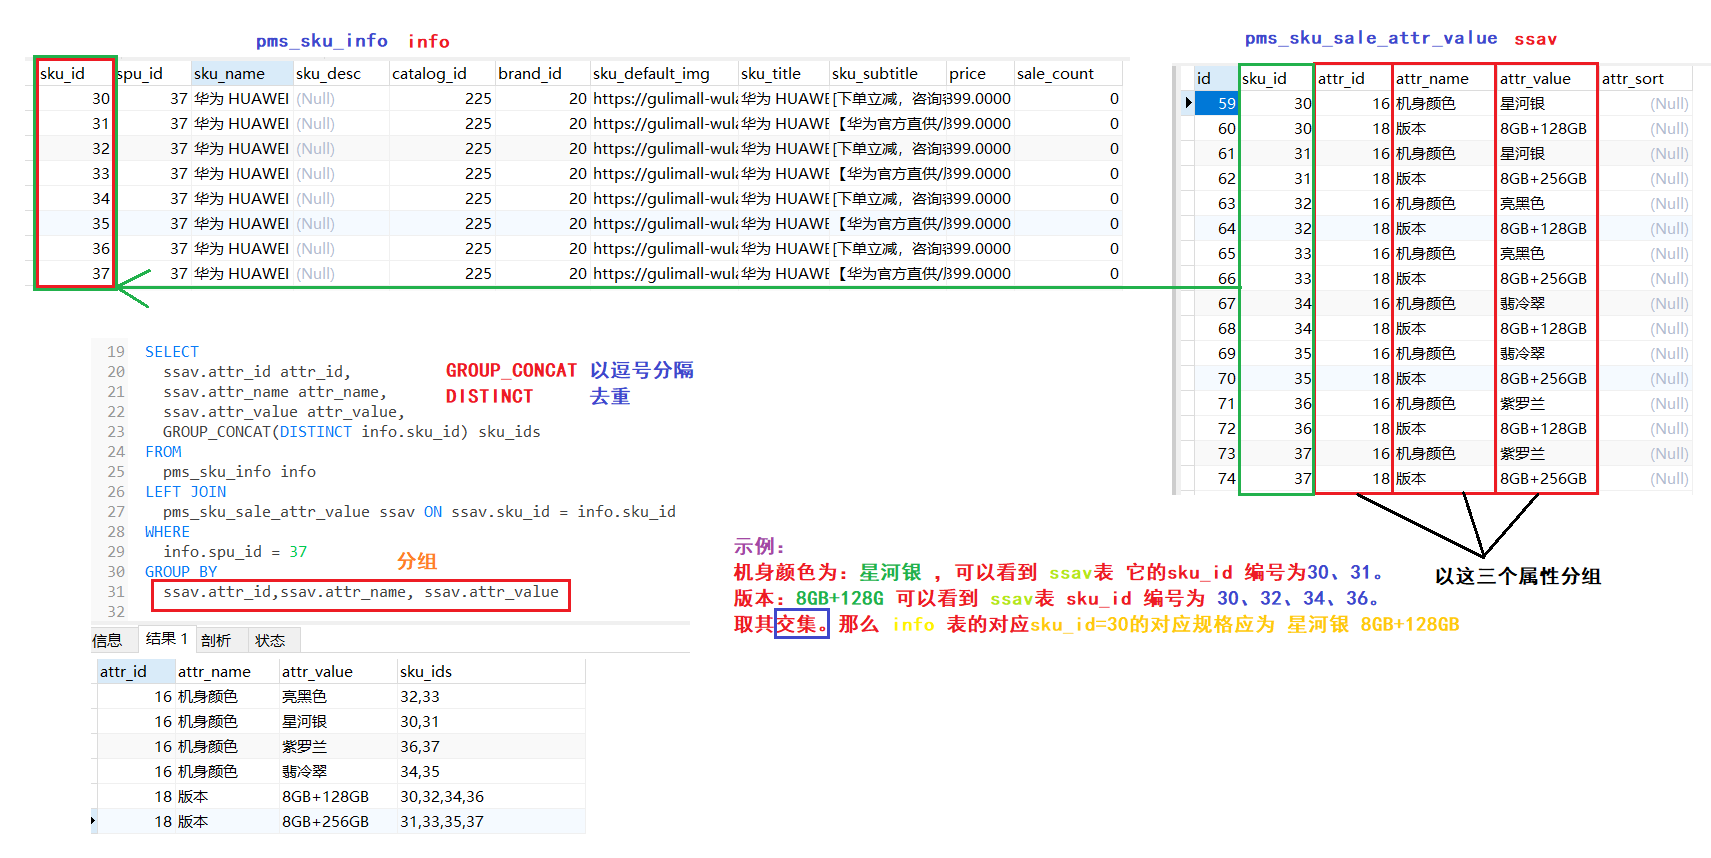The width and height of the screenshot is (1711, 858).
Task: Switch to the 结果 1 tab
Action: 166,639
